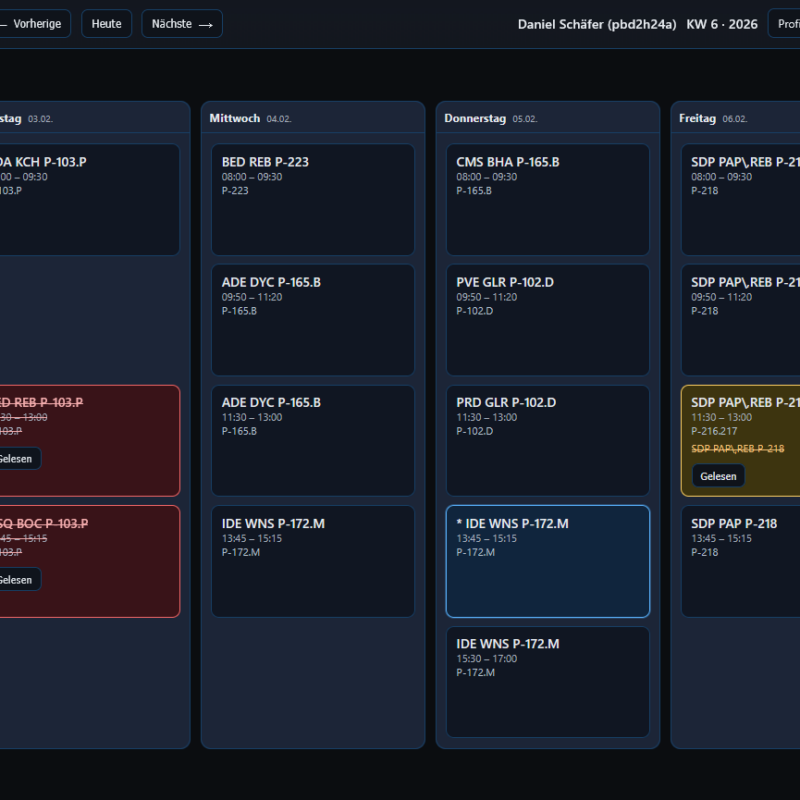Select Wednesday's 11:30 ADE DYC lesson
Viewport: 800px width, 800px height.
pyautogui.click(x=312, y=440)
